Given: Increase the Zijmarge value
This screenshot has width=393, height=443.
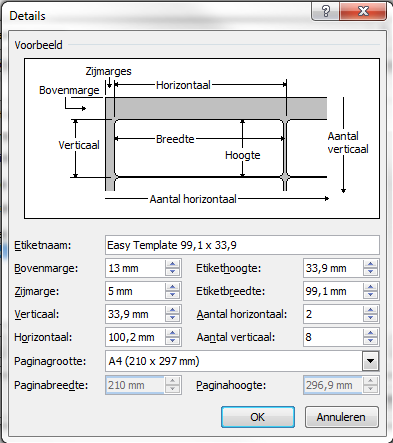Looking at the screenshot, I should click(x=173, y=287).
